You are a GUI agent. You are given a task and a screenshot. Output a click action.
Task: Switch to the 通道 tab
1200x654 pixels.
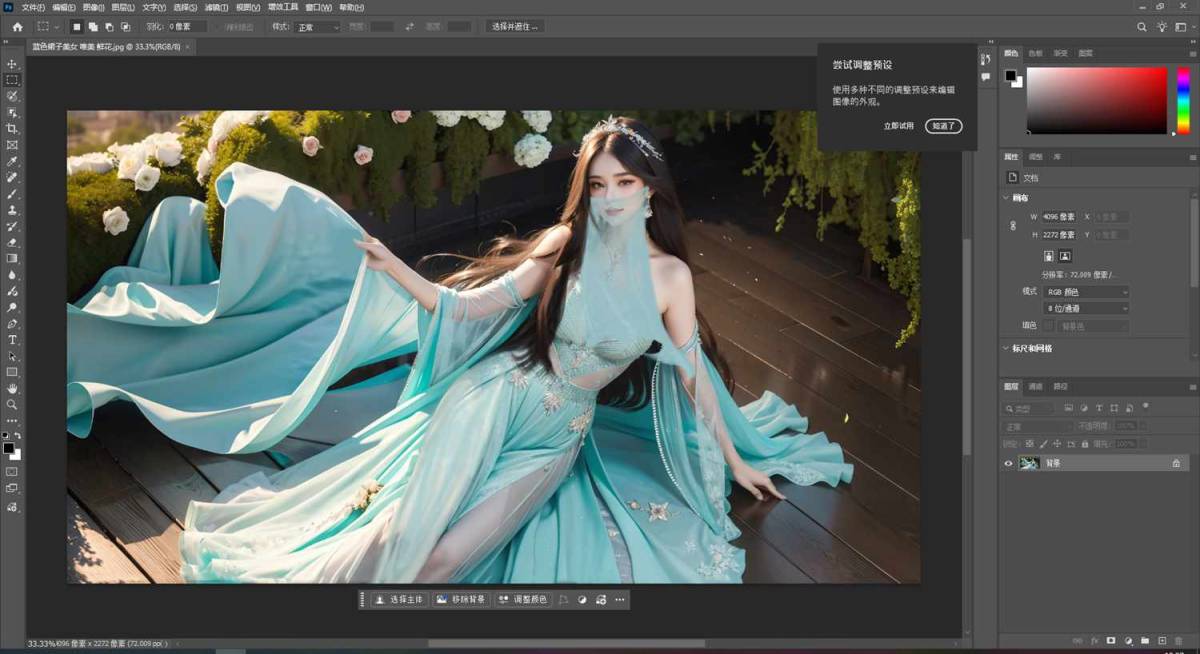1036,387
